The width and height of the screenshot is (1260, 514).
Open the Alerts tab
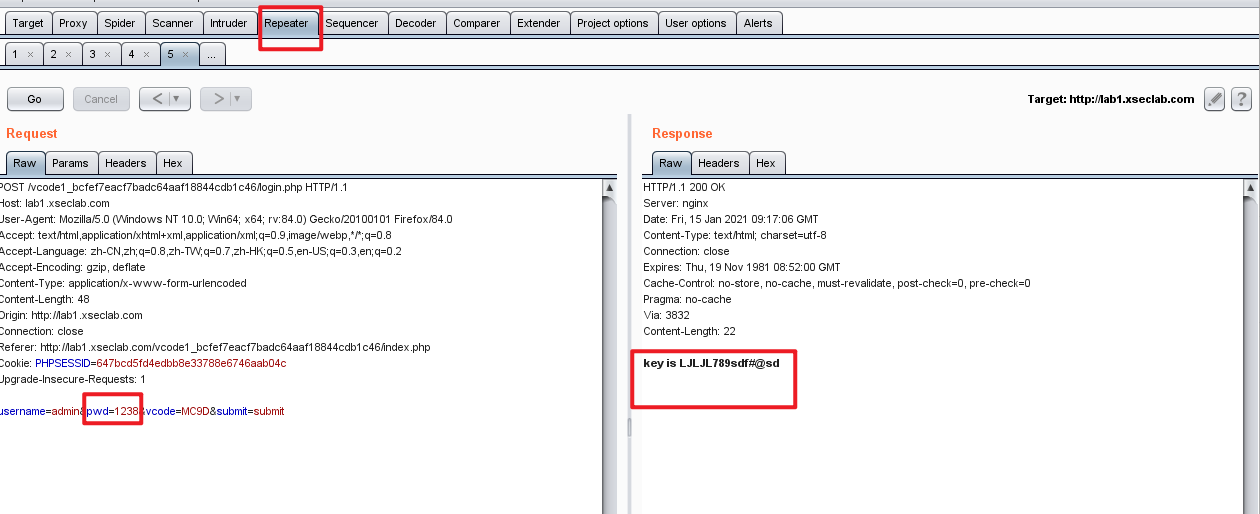pyautogui.click(x=758, y=23)
